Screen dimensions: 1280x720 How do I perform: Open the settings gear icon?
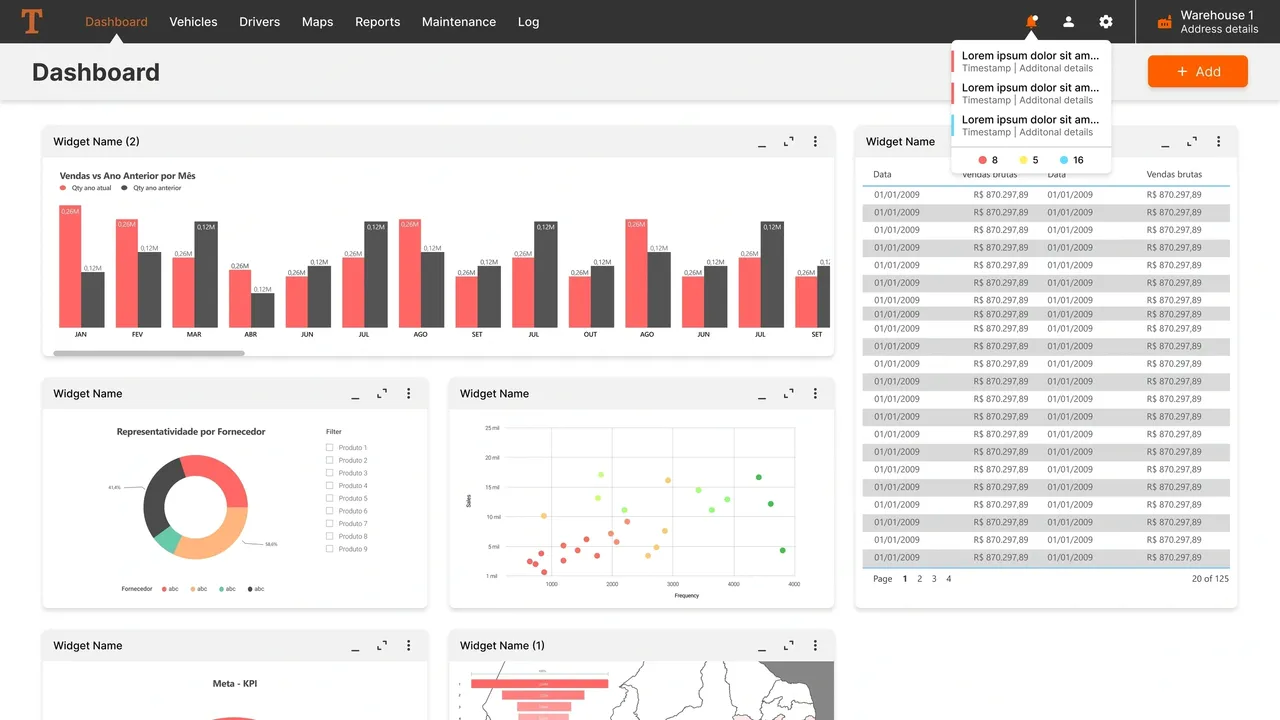click(1105, 22)
